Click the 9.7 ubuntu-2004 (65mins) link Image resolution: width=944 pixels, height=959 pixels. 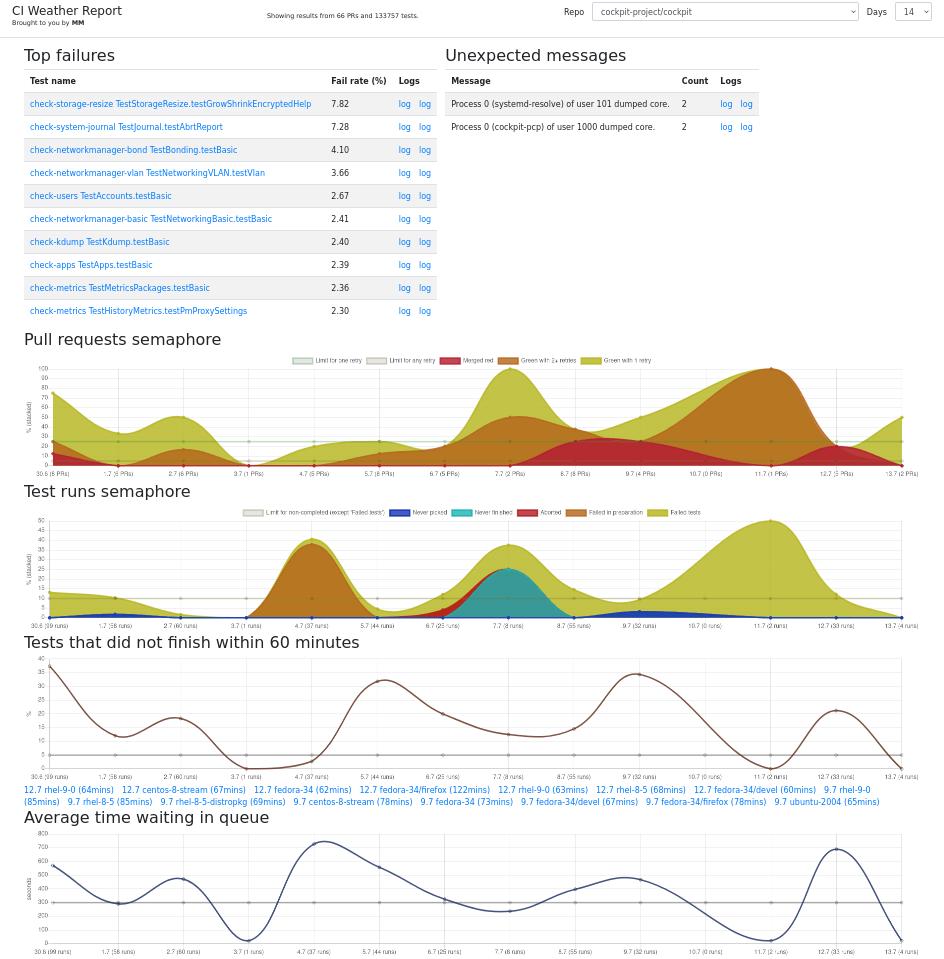pos(826,802)
